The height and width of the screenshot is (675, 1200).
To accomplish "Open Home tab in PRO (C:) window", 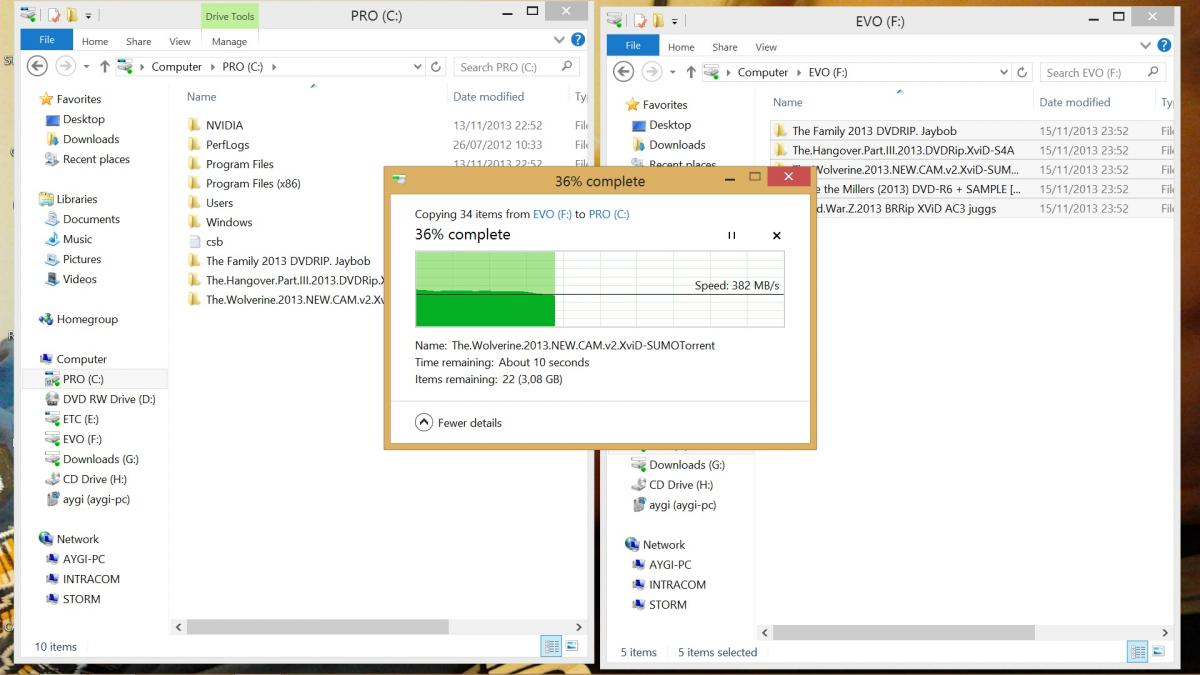I will pyautogui.click(x=95, y=41).
